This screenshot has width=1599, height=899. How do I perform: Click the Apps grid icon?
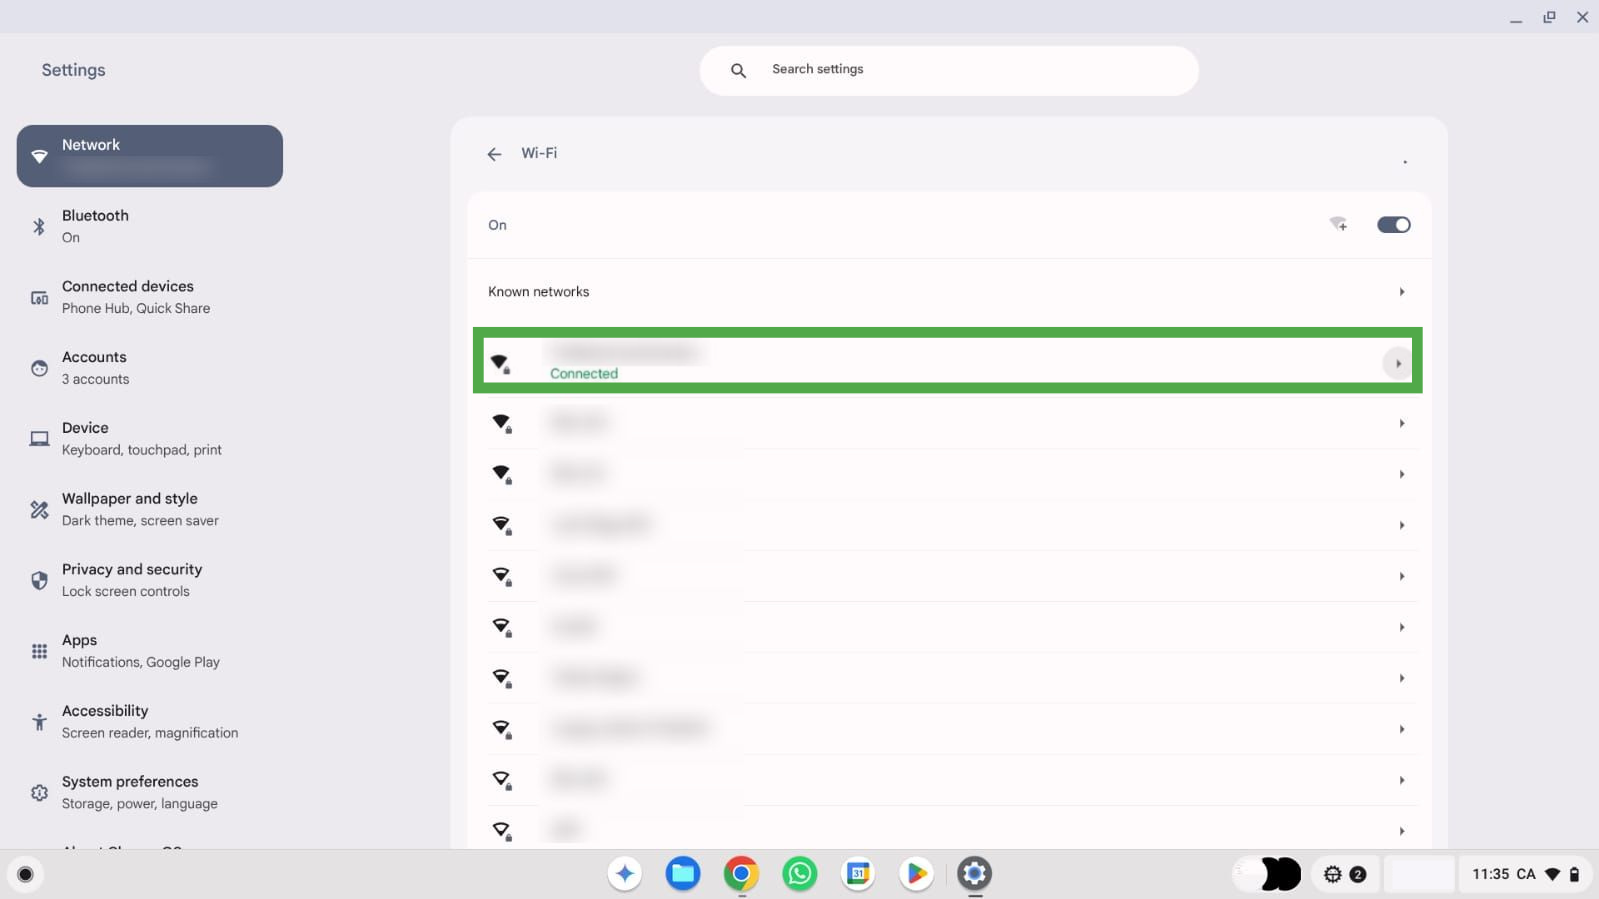[x=39, y=651]
